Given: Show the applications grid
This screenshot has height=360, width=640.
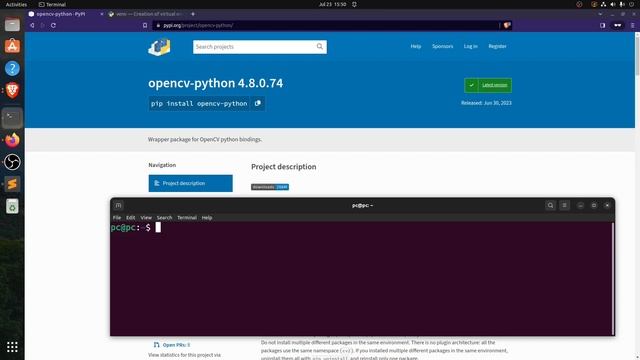Looking at the screenshot, I should [12, 347].
